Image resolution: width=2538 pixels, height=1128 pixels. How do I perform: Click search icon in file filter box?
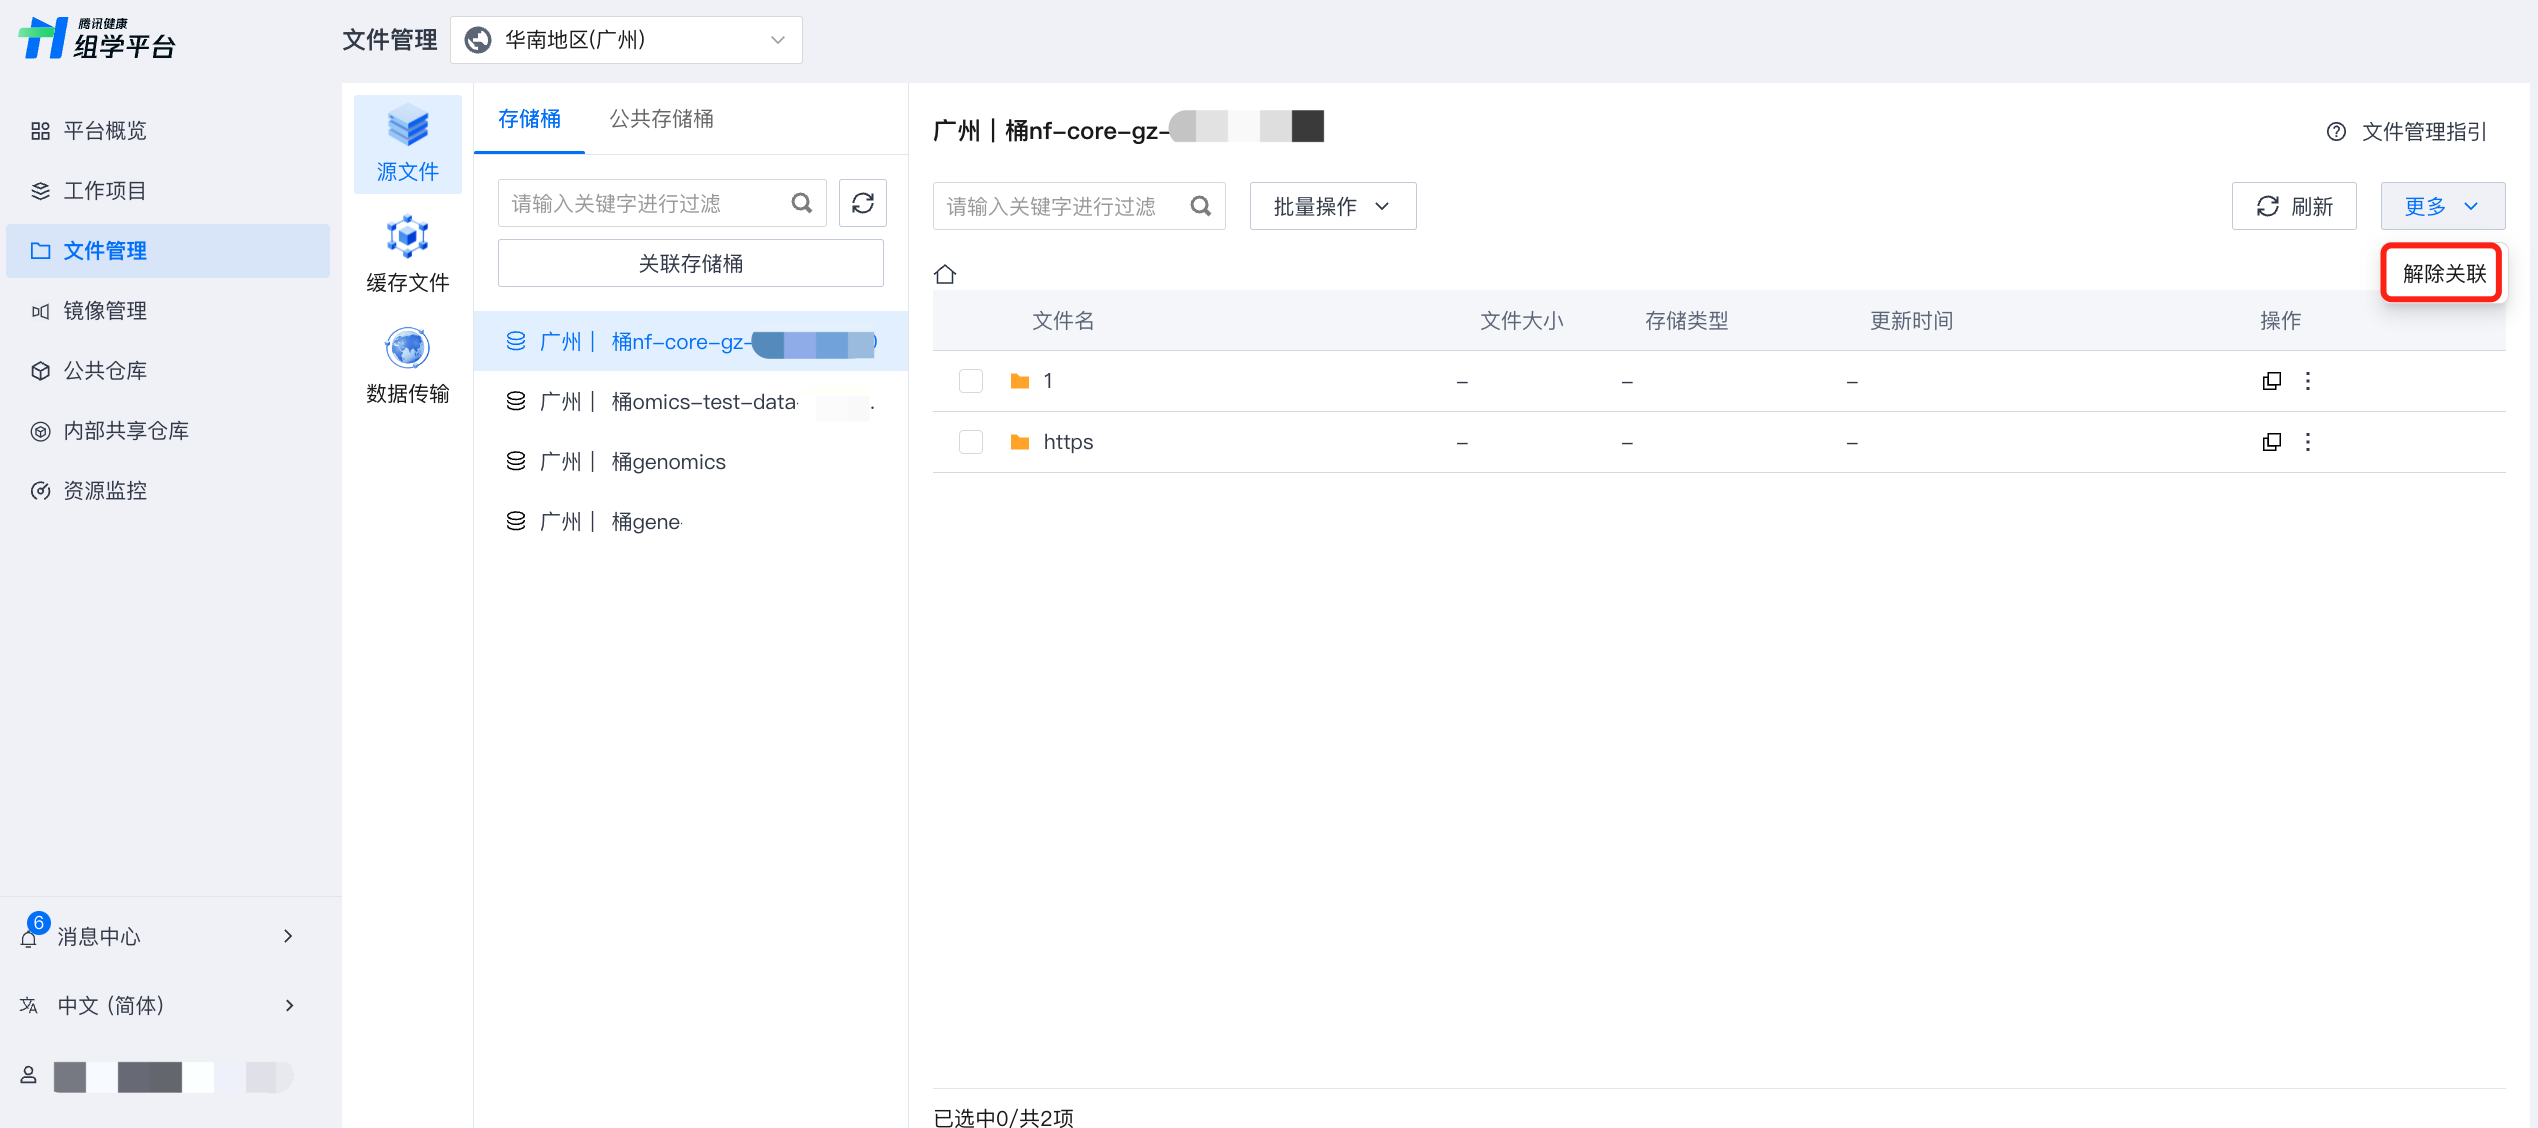pyautogui.click(x=1200, y=206)
